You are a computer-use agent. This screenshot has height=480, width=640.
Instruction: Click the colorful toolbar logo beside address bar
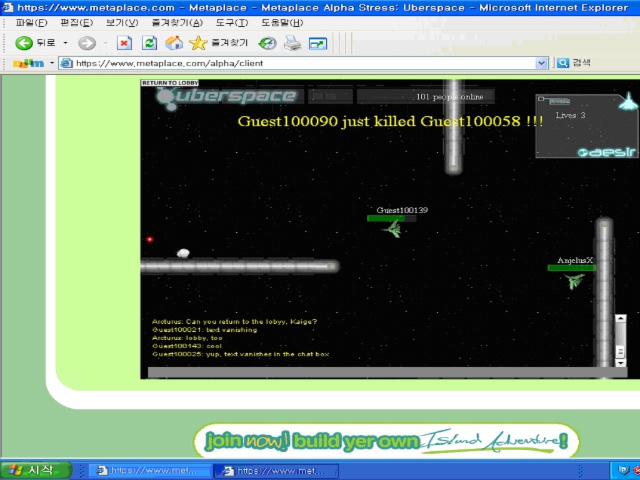[29, 63]
